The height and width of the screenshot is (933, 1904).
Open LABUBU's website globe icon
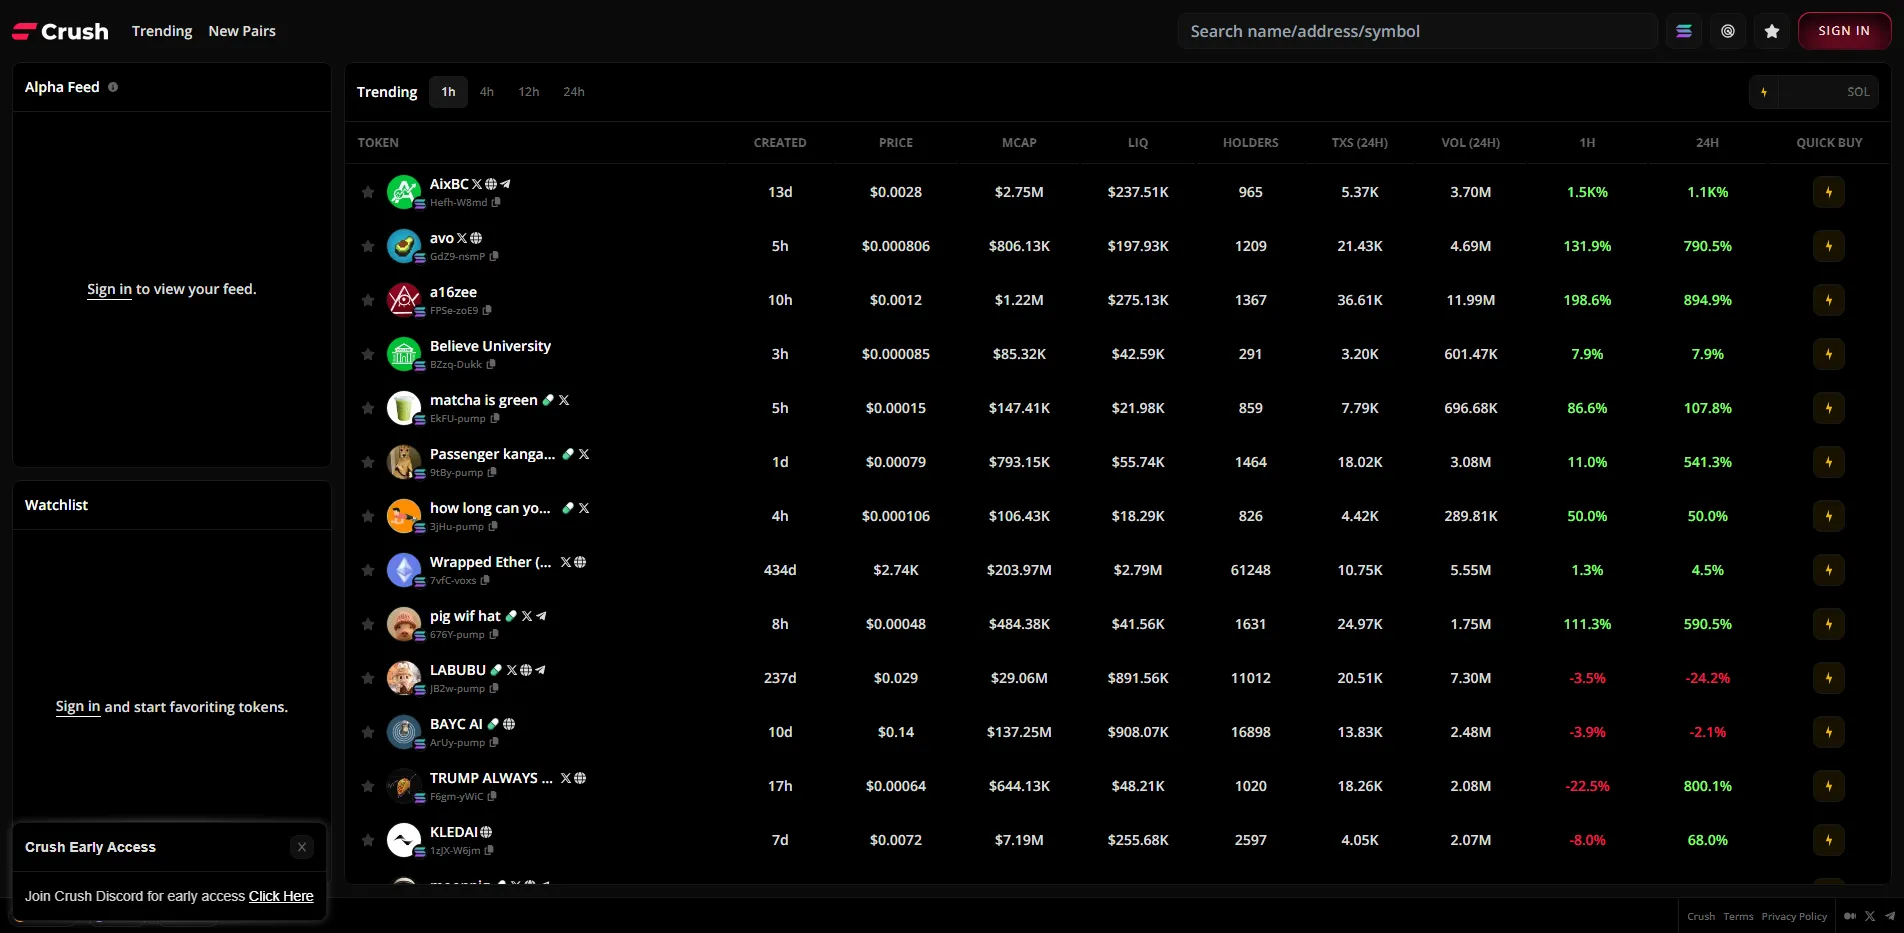point(526,670)
